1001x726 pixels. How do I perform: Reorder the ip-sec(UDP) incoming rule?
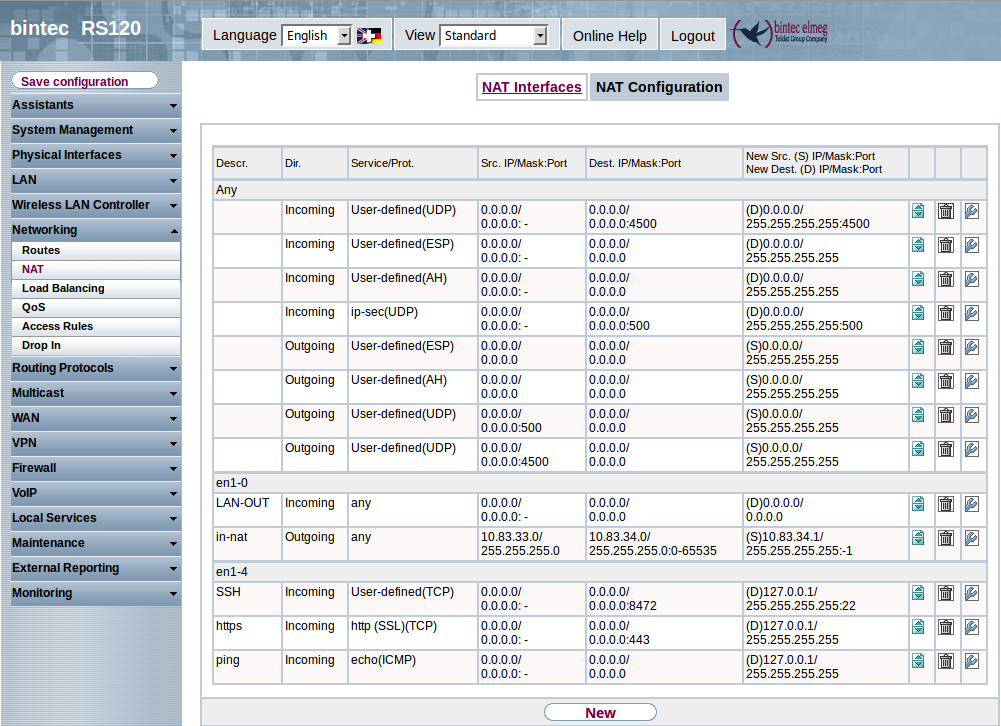click(x=918, y=313)
